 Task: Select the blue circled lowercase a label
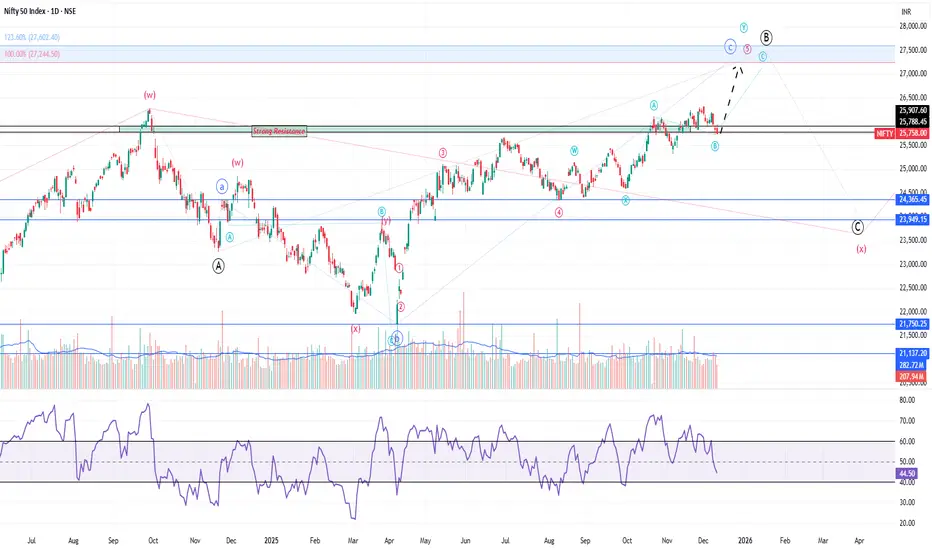pyautogui.click(x=222, y=187)
